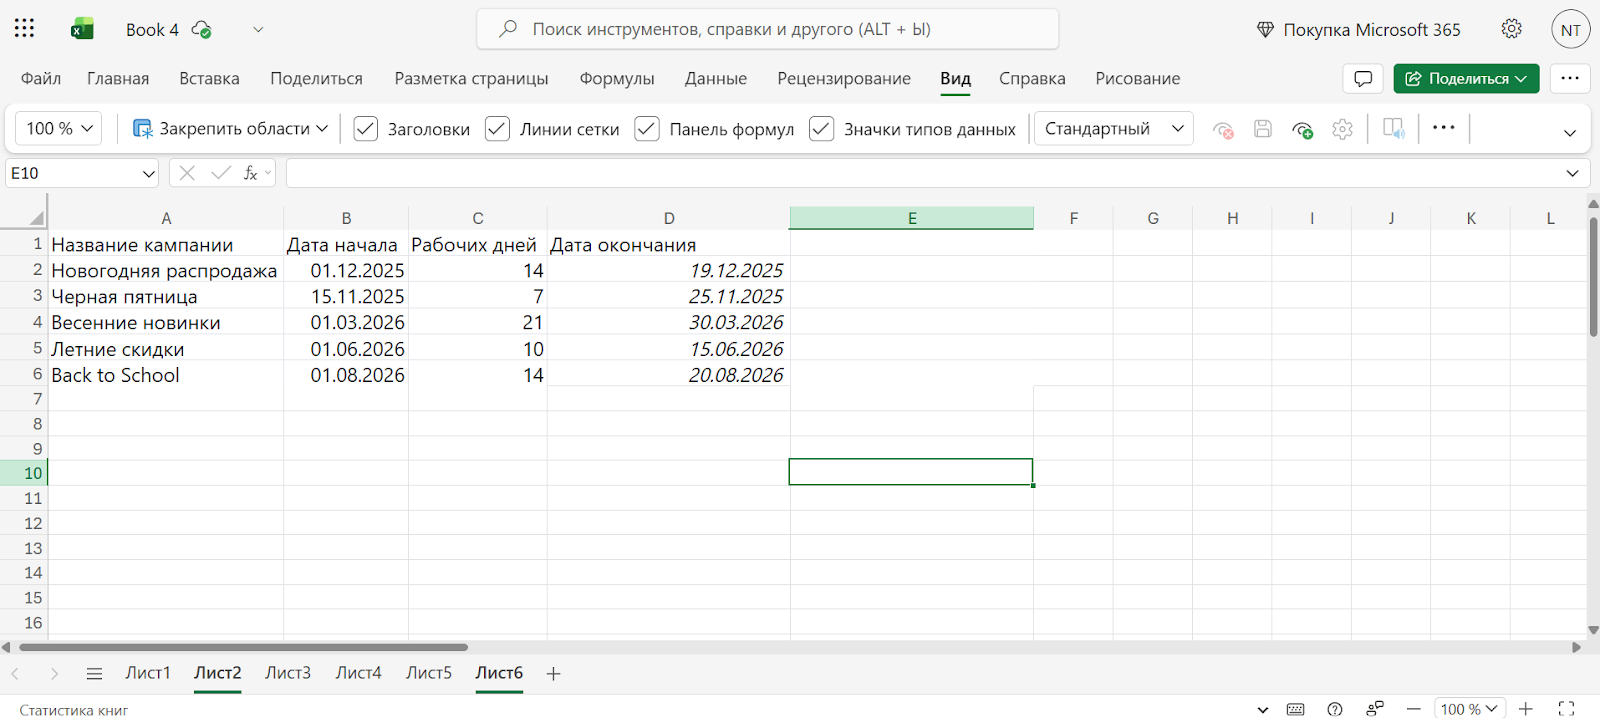Expand the Закрепить области dropdown
Screen dimensions: 1600x718
click(x=230, y=129)
